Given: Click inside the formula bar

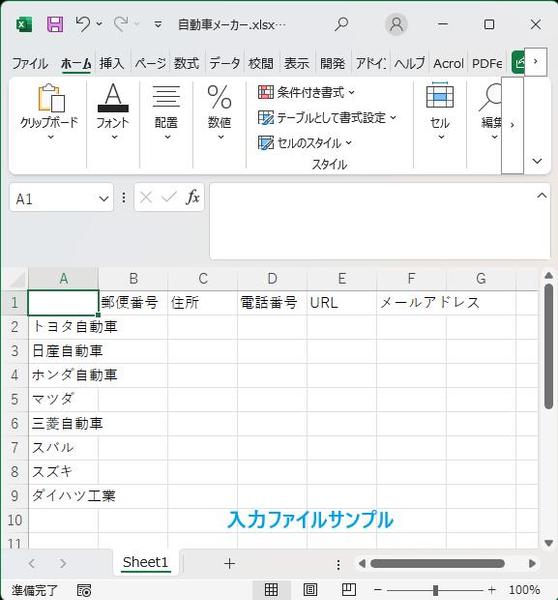Looking at the screenshot, I should point(373,221).
